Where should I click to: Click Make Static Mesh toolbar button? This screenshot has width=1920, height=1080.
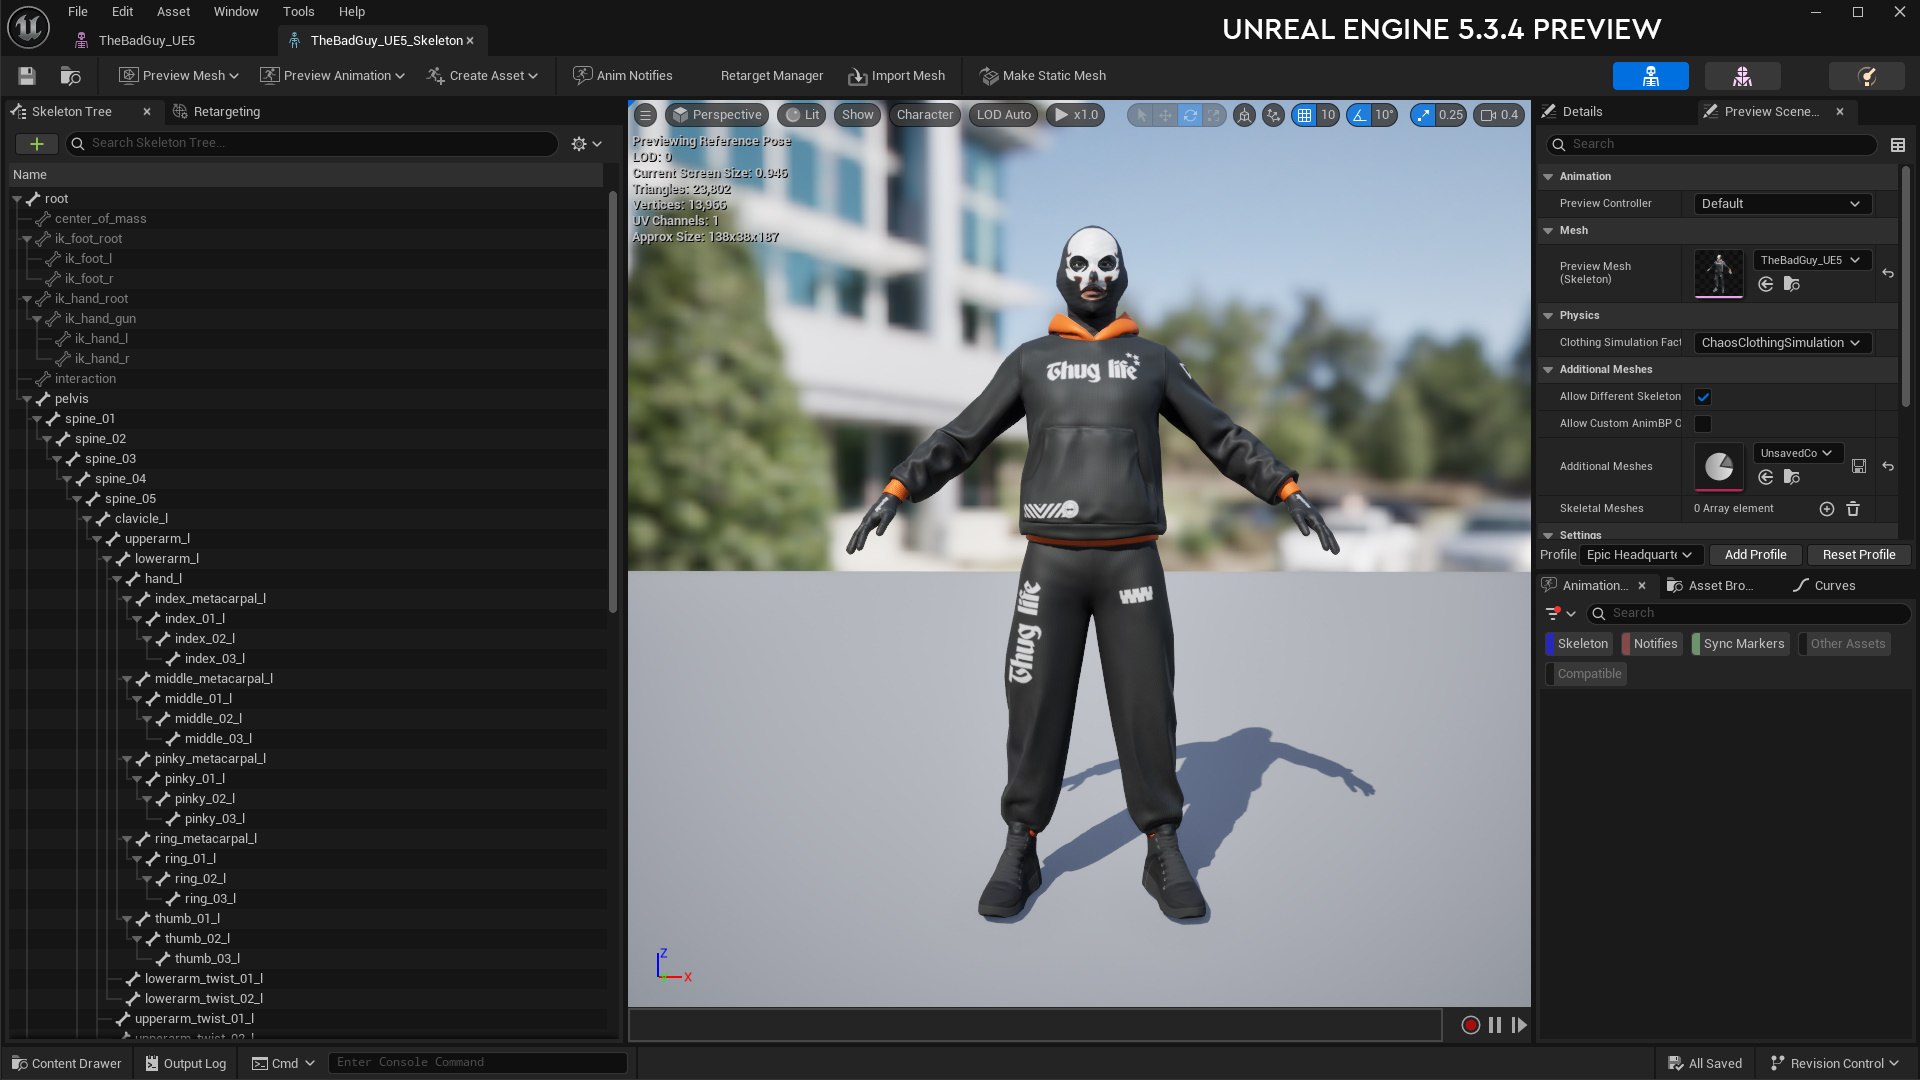point(1043,76)
